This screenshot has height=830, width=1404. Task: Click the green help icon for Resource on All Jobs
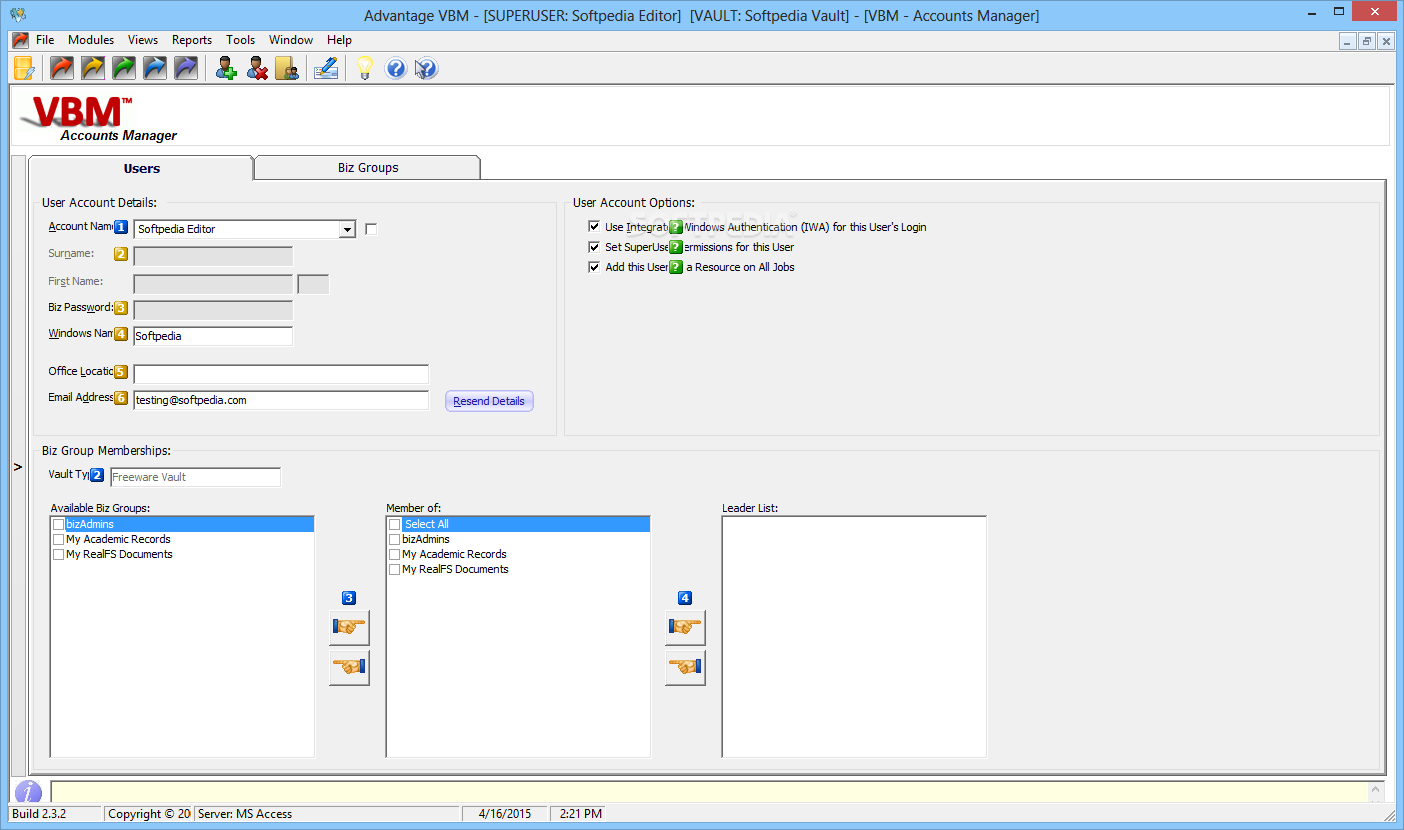coord(676,267)
